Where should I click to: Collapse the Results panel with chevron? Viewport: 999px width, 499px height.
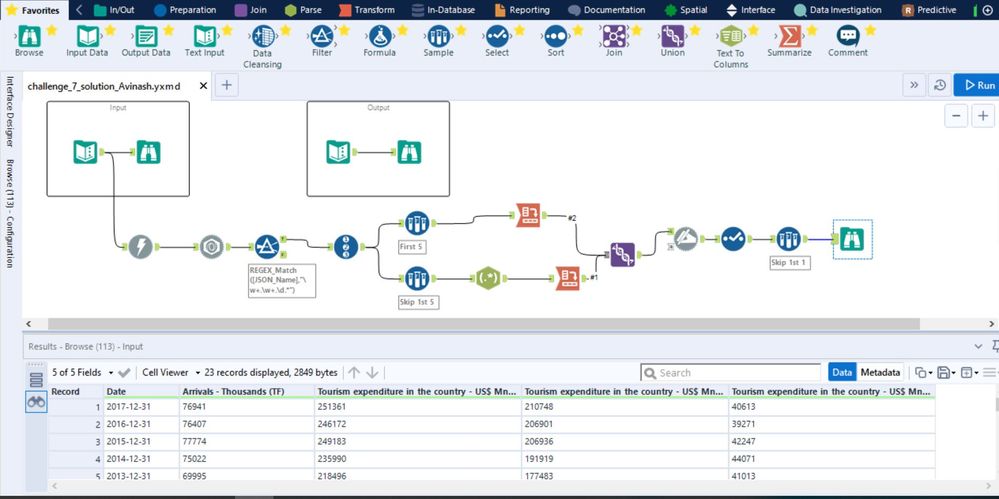click(x=979, y=346)
